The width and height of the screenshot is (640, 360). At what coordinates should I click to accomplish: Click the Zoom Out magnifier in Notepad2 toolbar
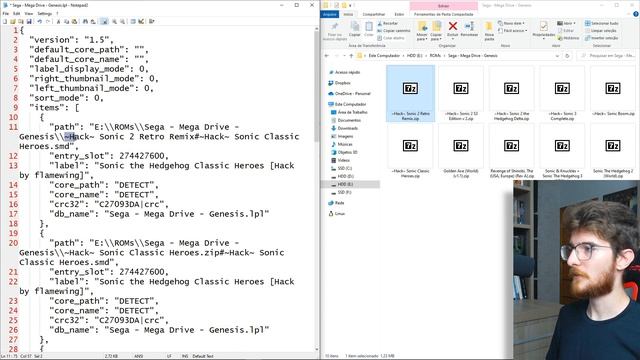pos(122,21)
